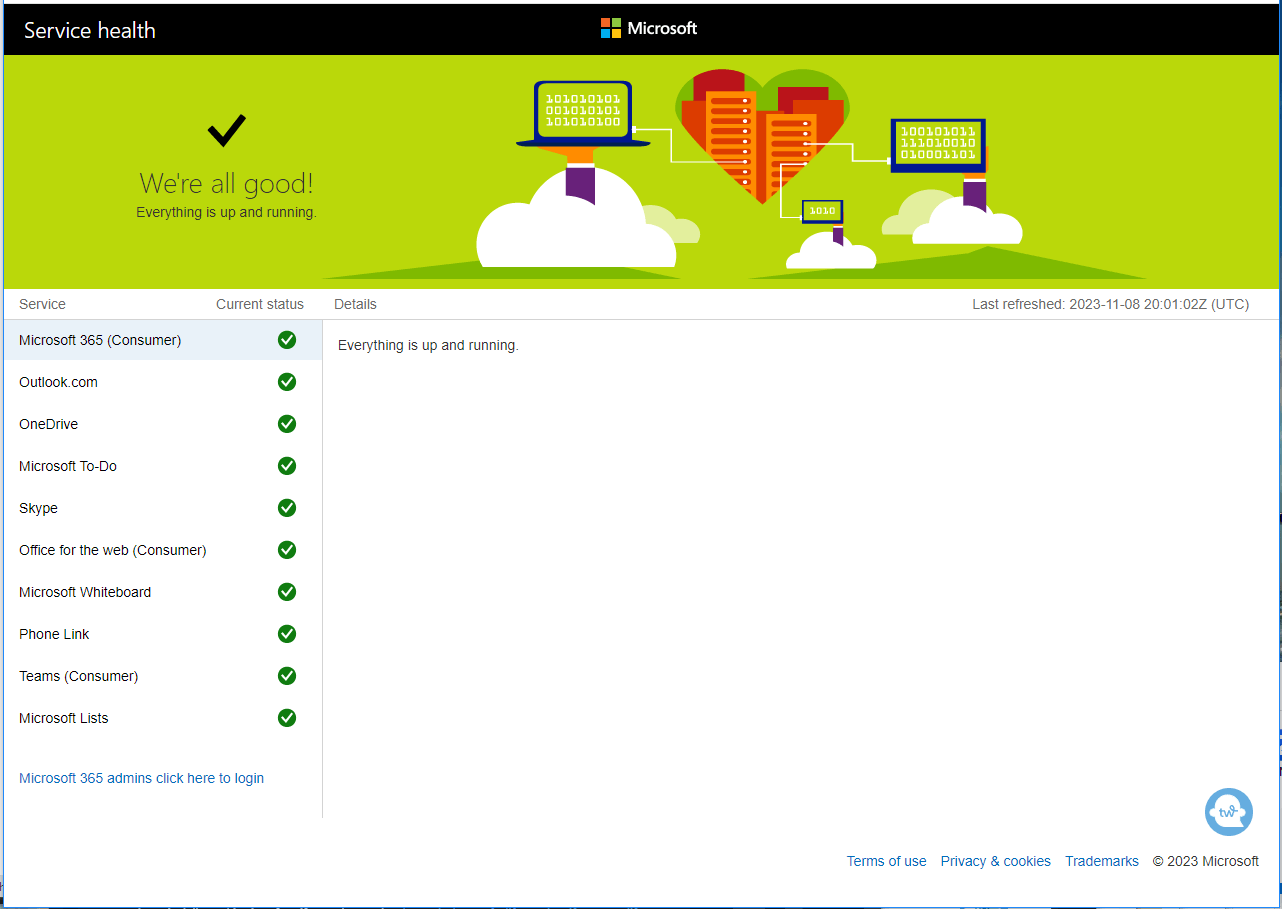Click the Service column header
This screenshot has height=909, width=1282.
[x=42, y=304]
